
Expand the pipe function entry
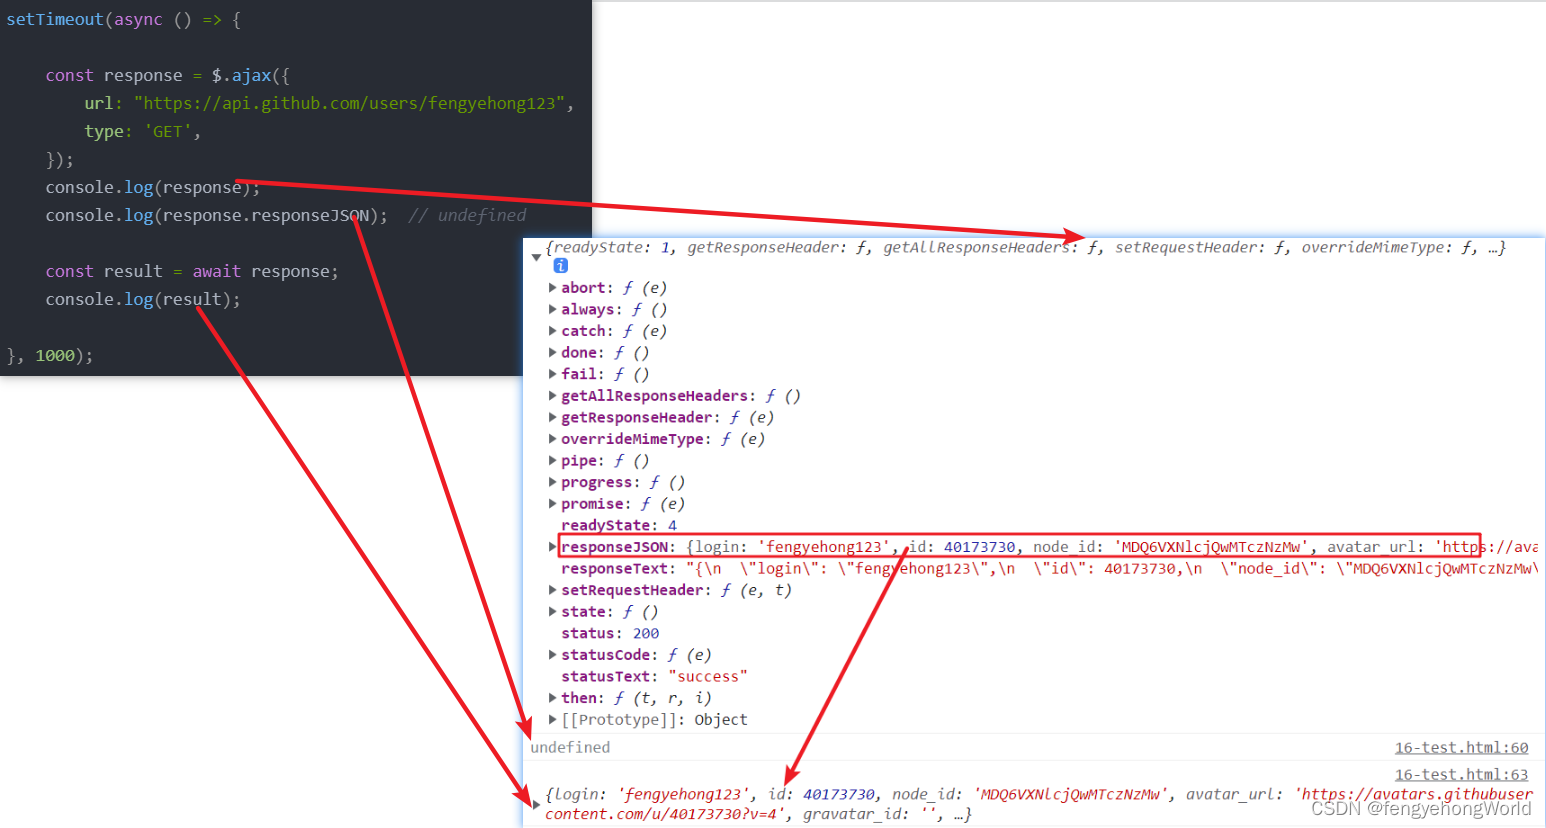click(552, 460)
